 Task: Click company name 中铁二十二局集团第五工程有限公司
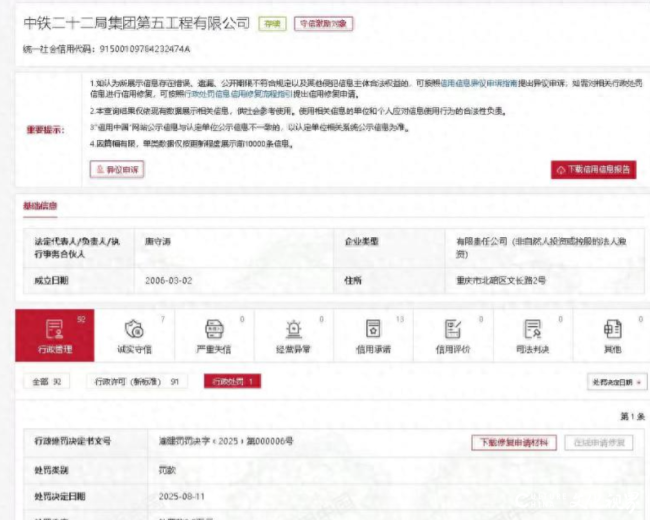pyautogui.click(x=137, y=23)
